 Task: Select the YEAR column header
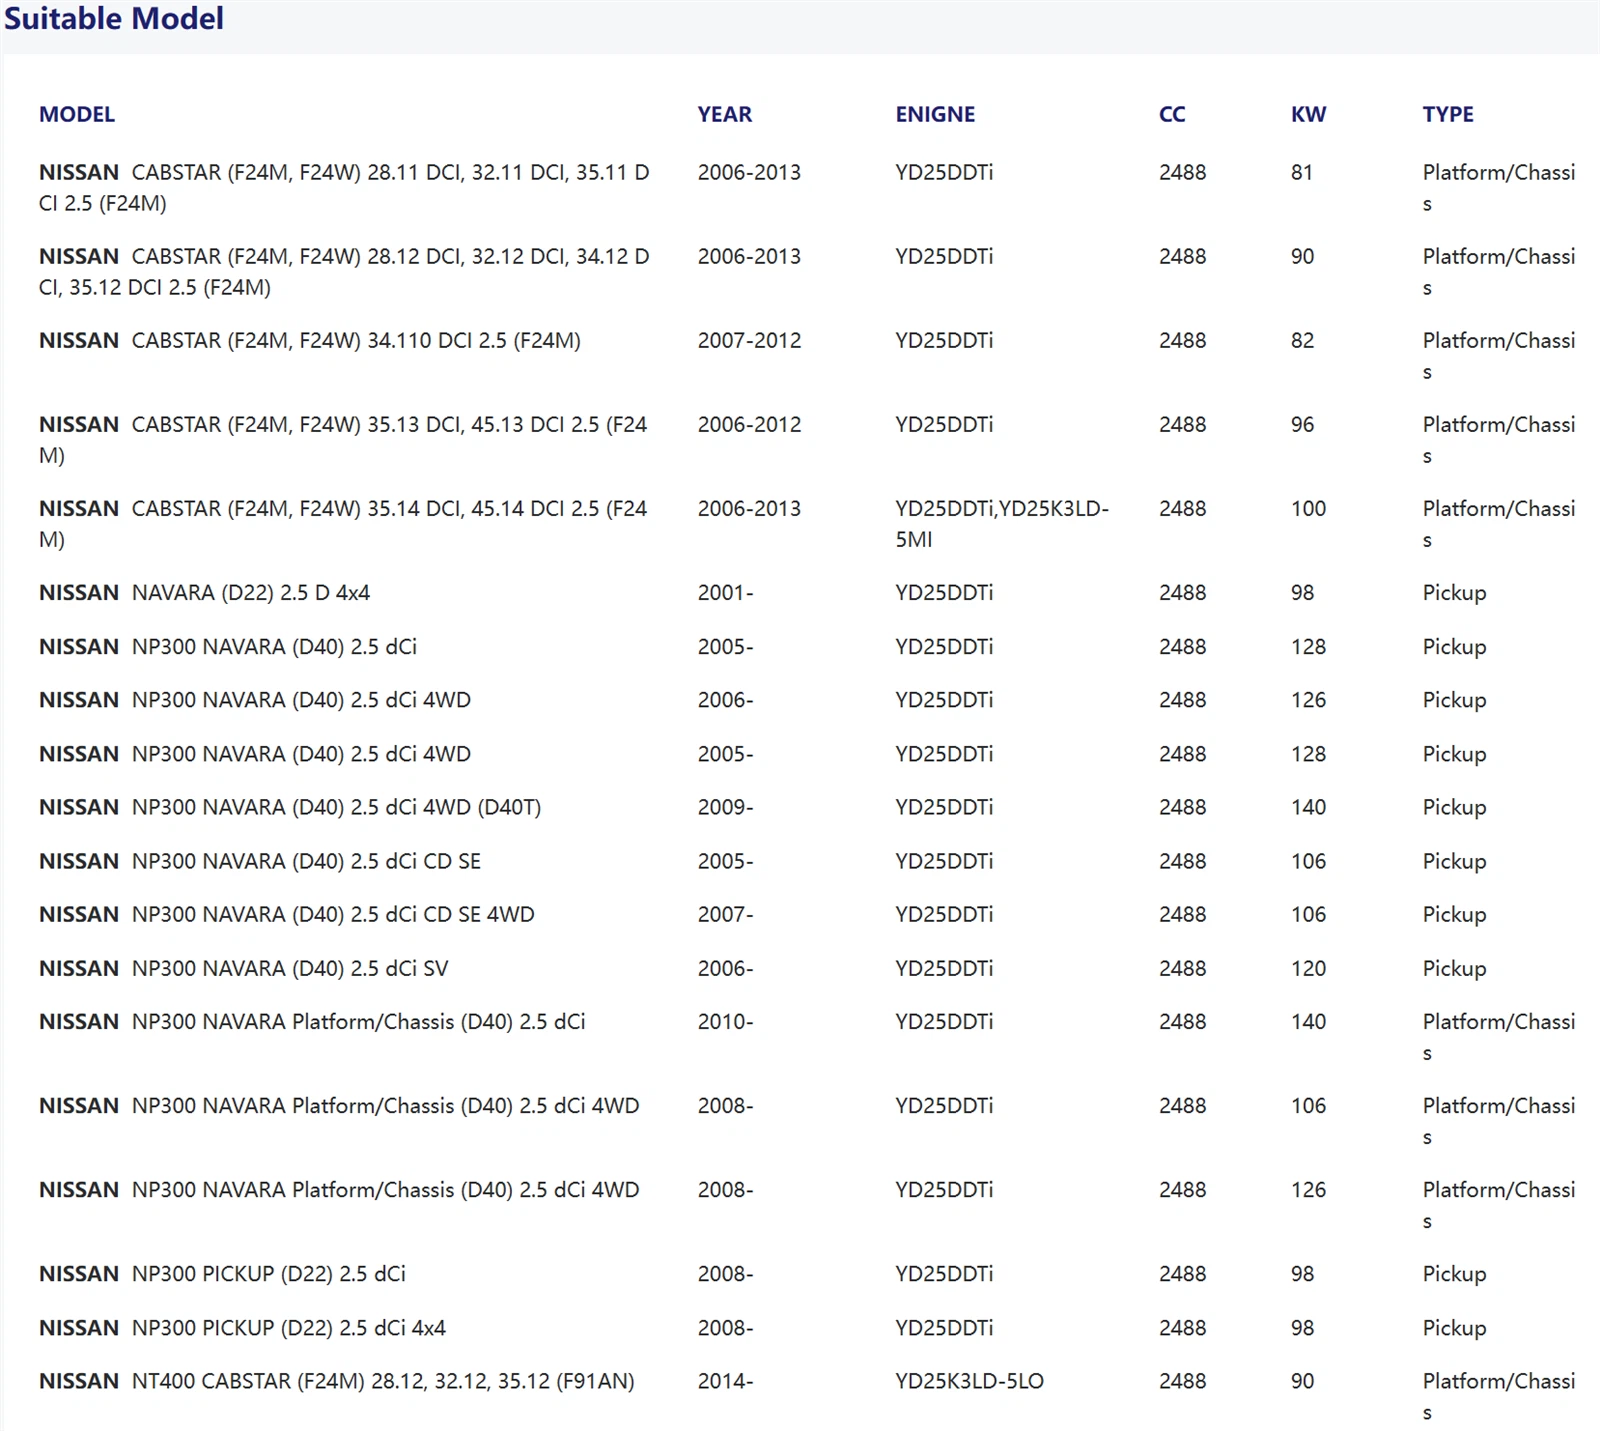click(x=724, y=114)
